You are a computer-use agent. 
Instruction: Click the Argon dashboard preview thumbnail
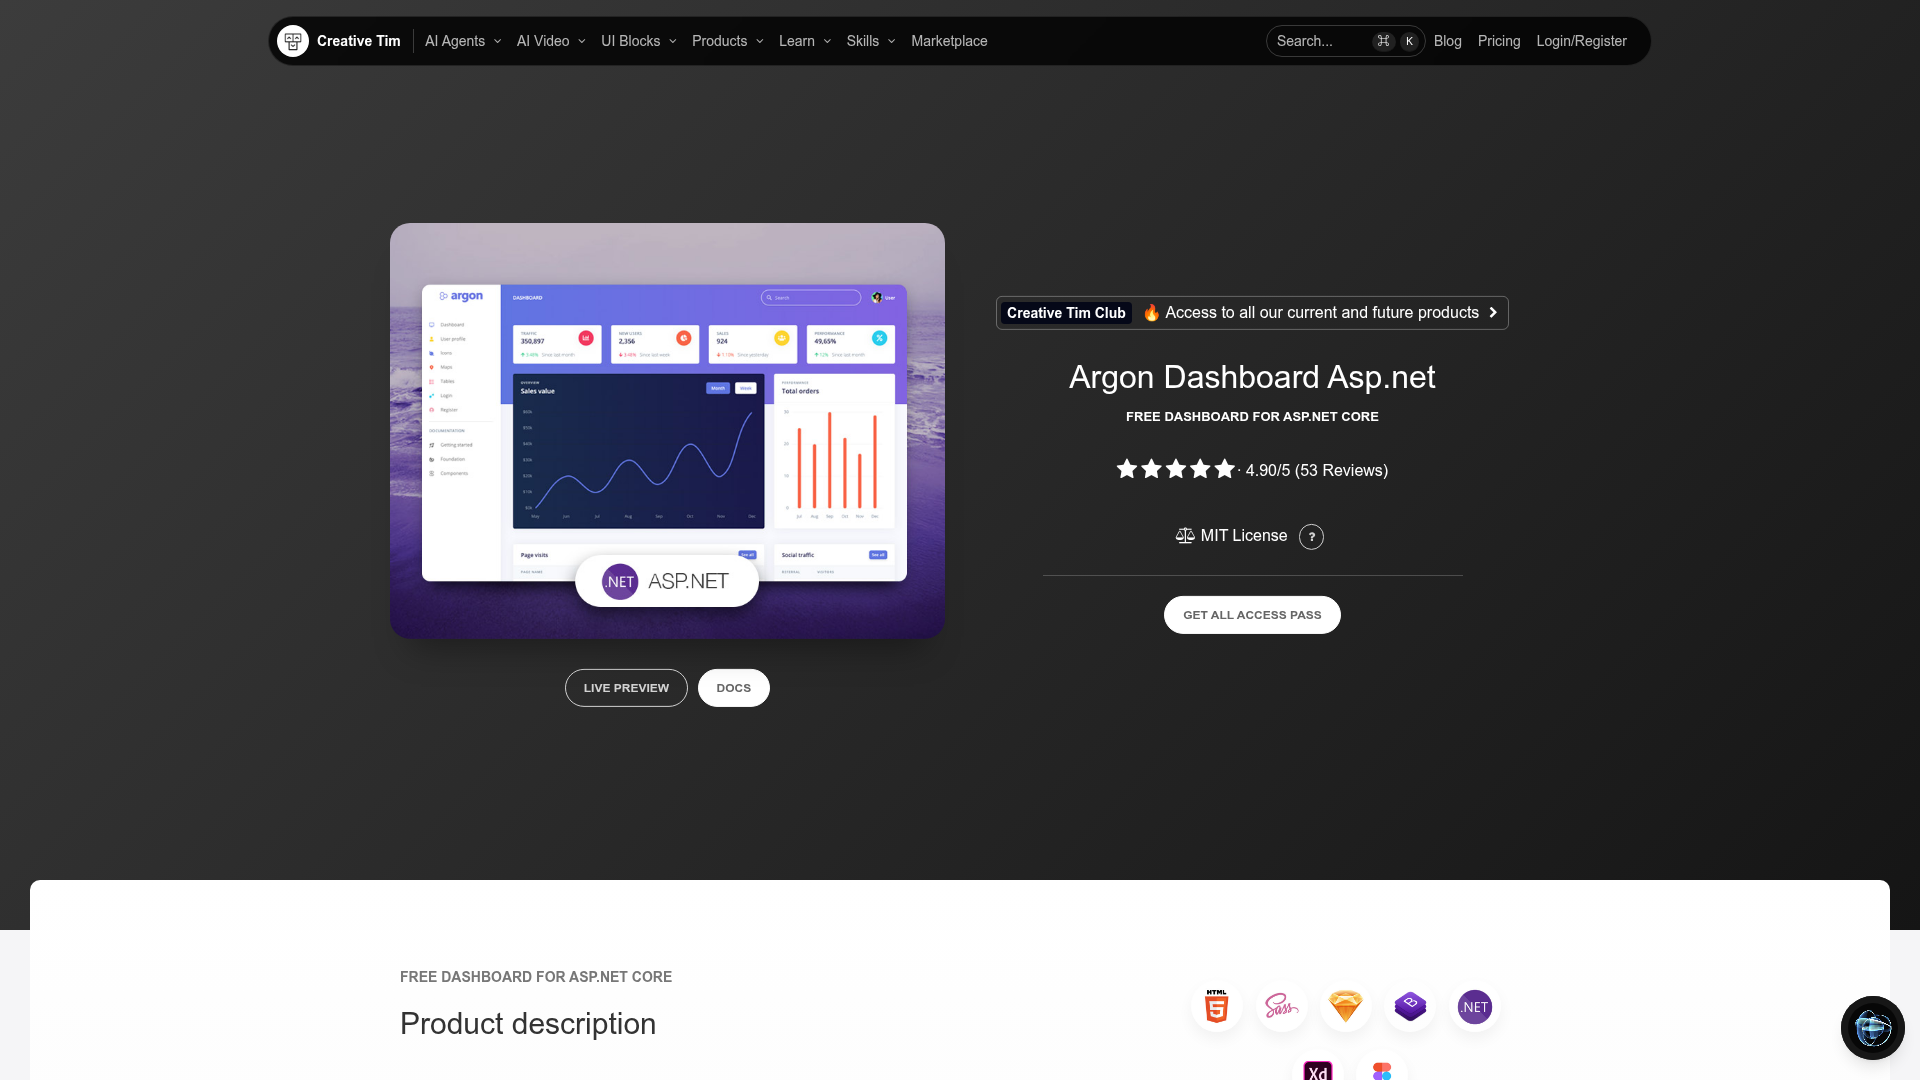click(x=667, y=431)
